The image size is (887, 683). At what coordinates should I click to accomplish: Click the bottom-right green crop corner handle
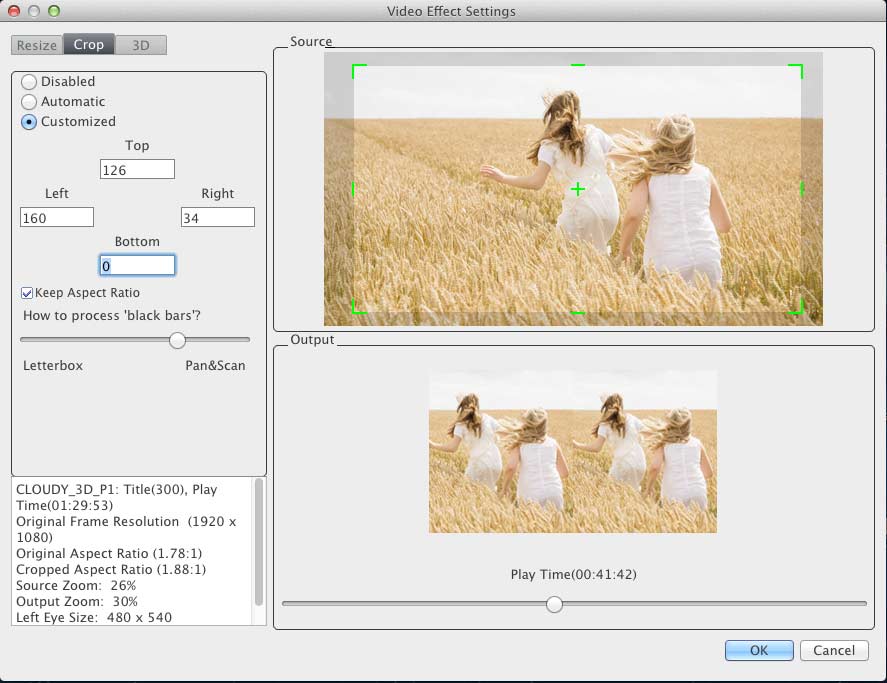coord(799,310)
